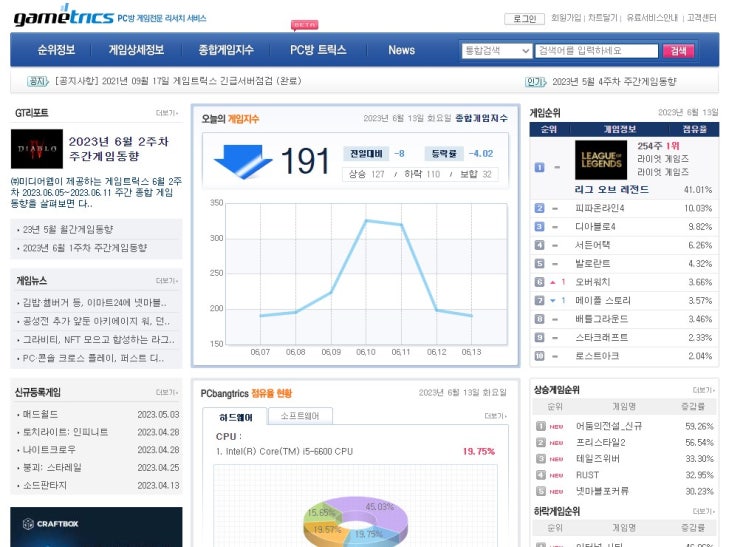Click the 인기 popular tag icon
The width and height of the screenshot is (743, 547).
pyautogui.click(x=536, y=82)
